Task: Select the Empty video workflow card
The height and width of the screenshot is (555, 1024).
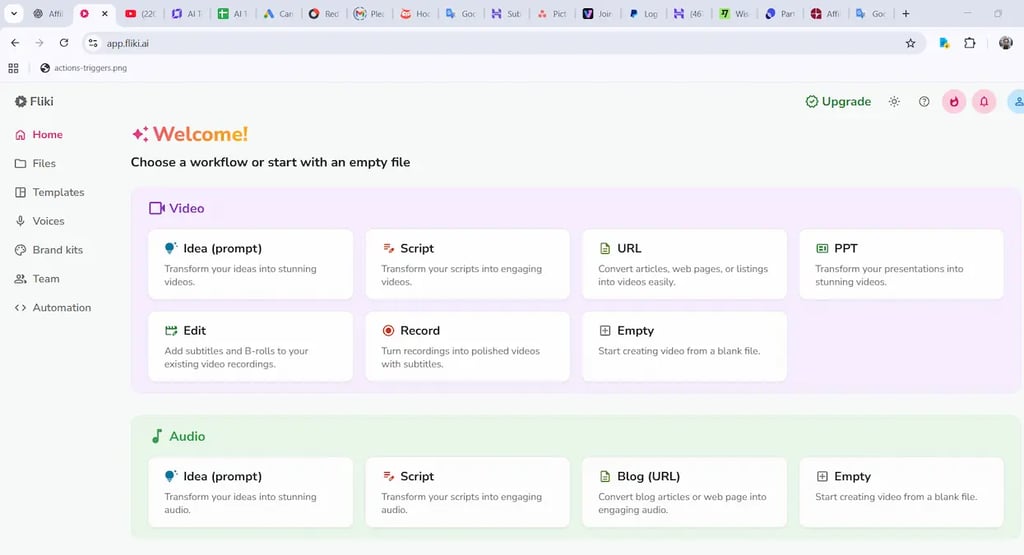Action: click(684, 346)
